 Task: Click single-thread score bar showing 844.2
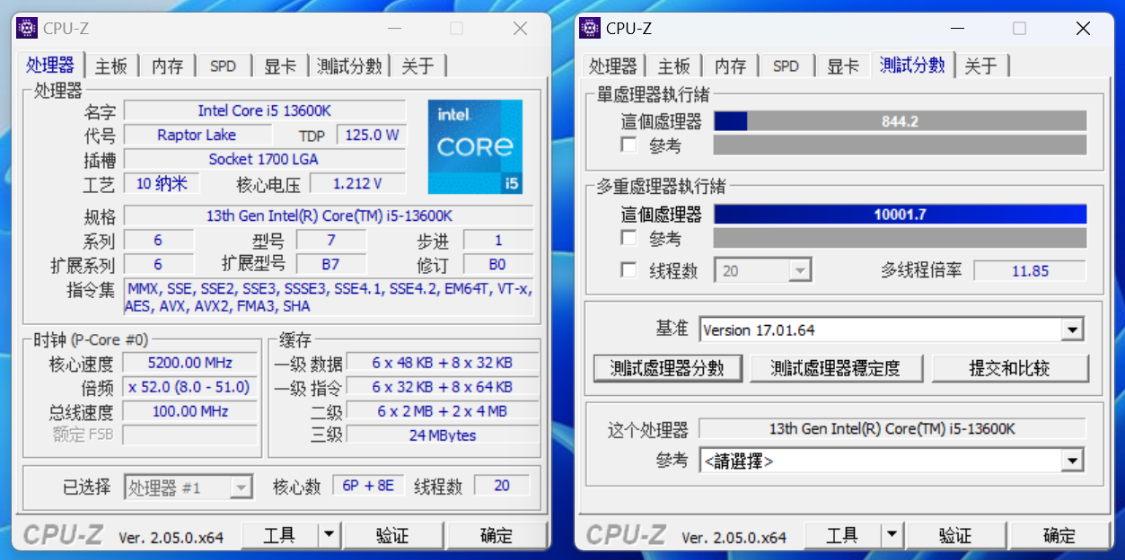900,121
